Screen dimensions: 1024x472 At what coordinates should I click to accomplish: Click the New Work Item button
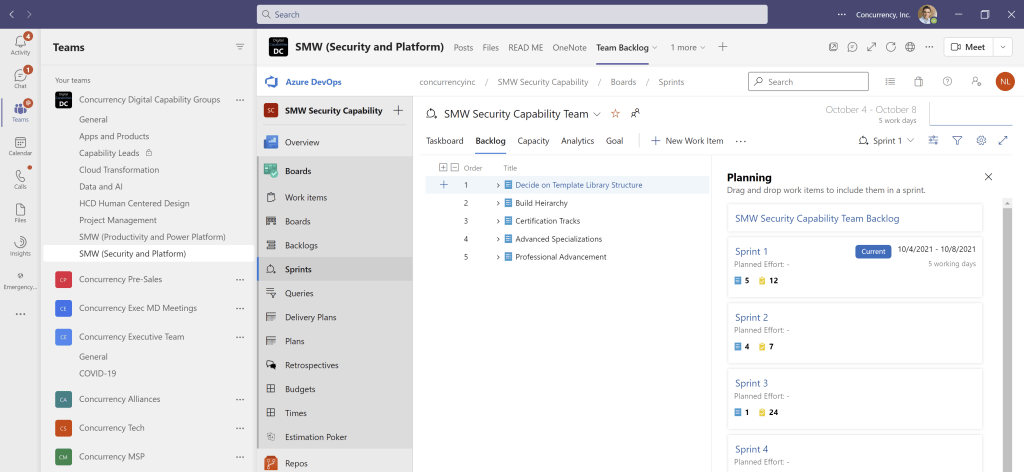point(687,141)
